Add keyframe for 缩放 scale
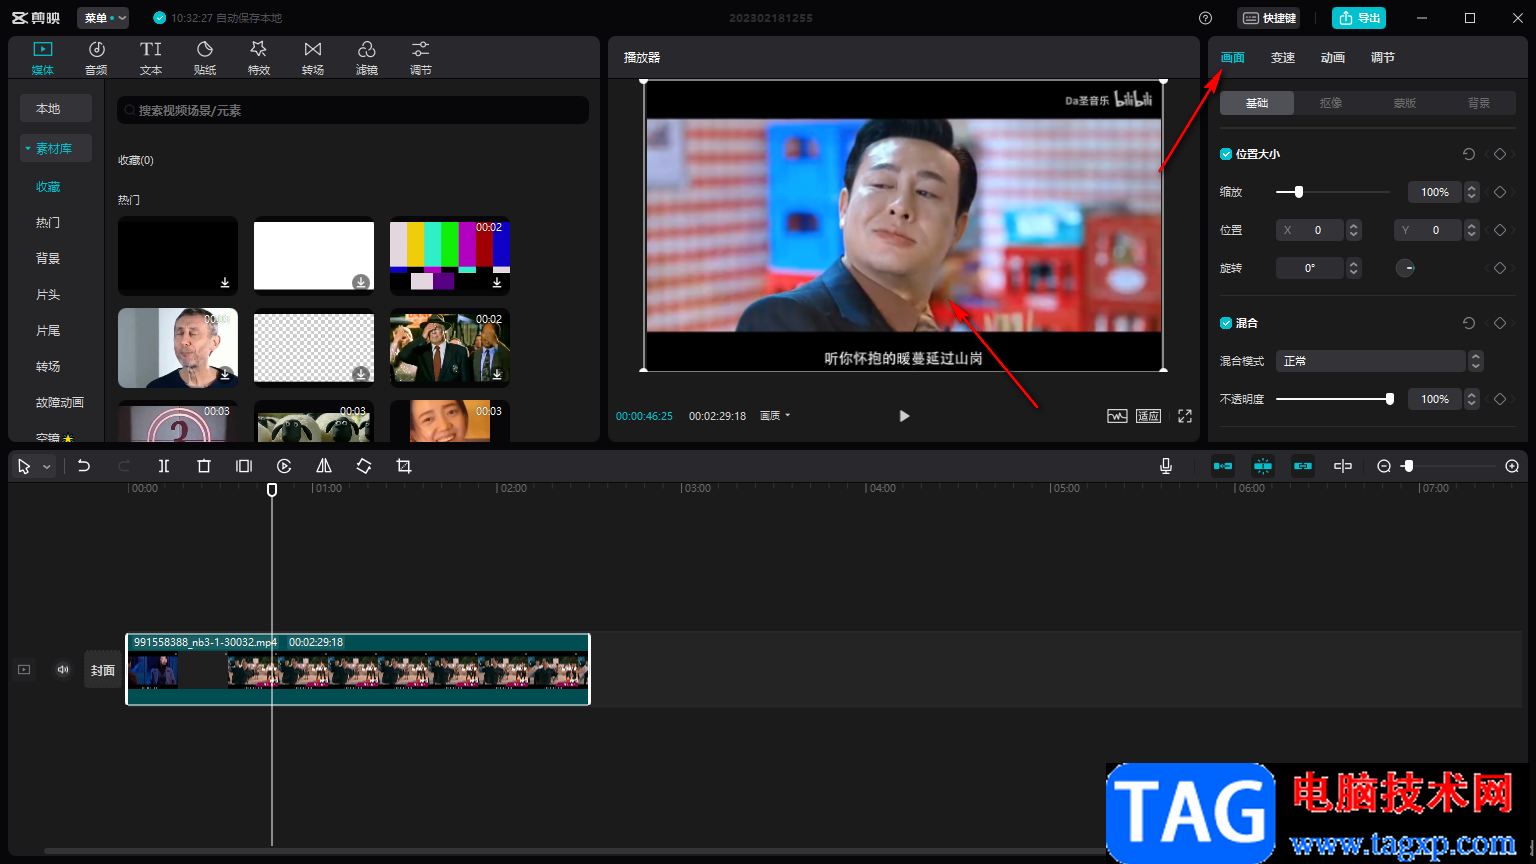 (x=1500, y=192)
